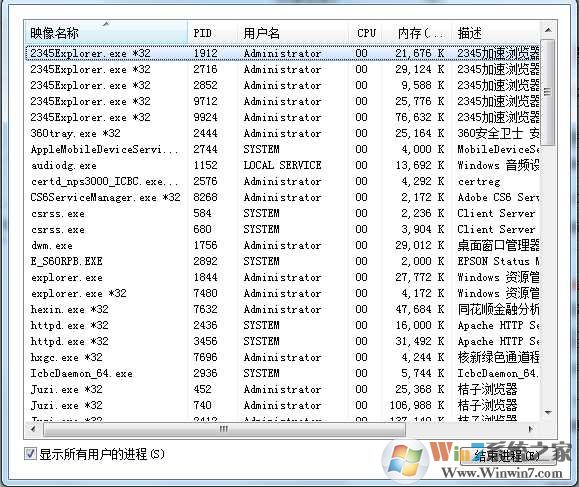The height and width of the screenshot is (487, 579).
Task: Select 2345Explorer.exe process with PID 9712
Action: coord(282,101)
